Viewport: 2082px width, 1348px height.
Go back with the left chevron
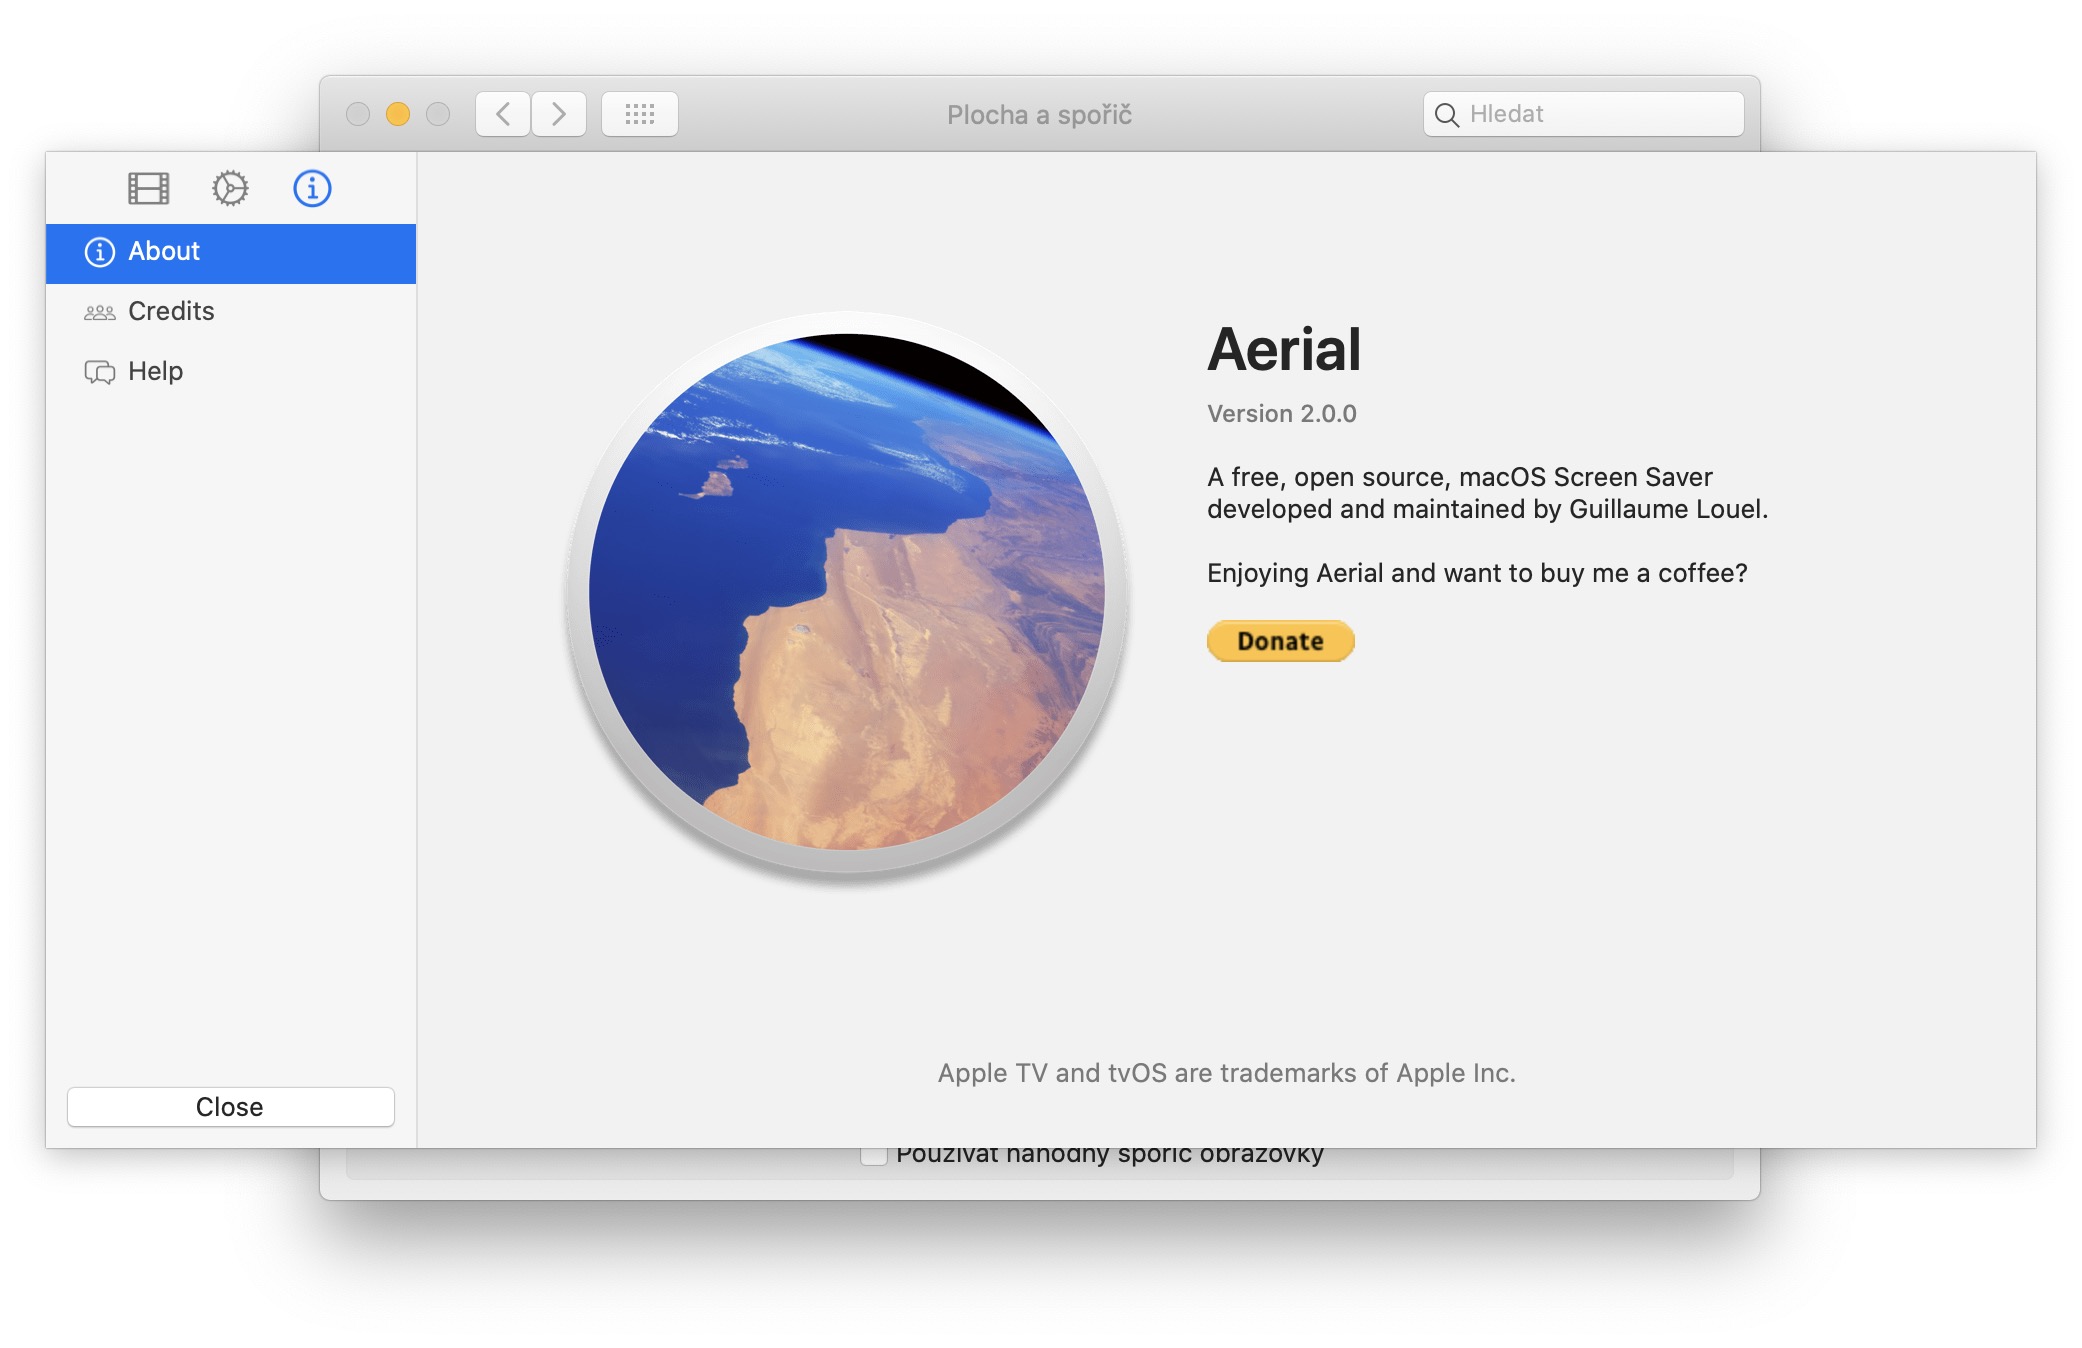(x=503, y=114)
